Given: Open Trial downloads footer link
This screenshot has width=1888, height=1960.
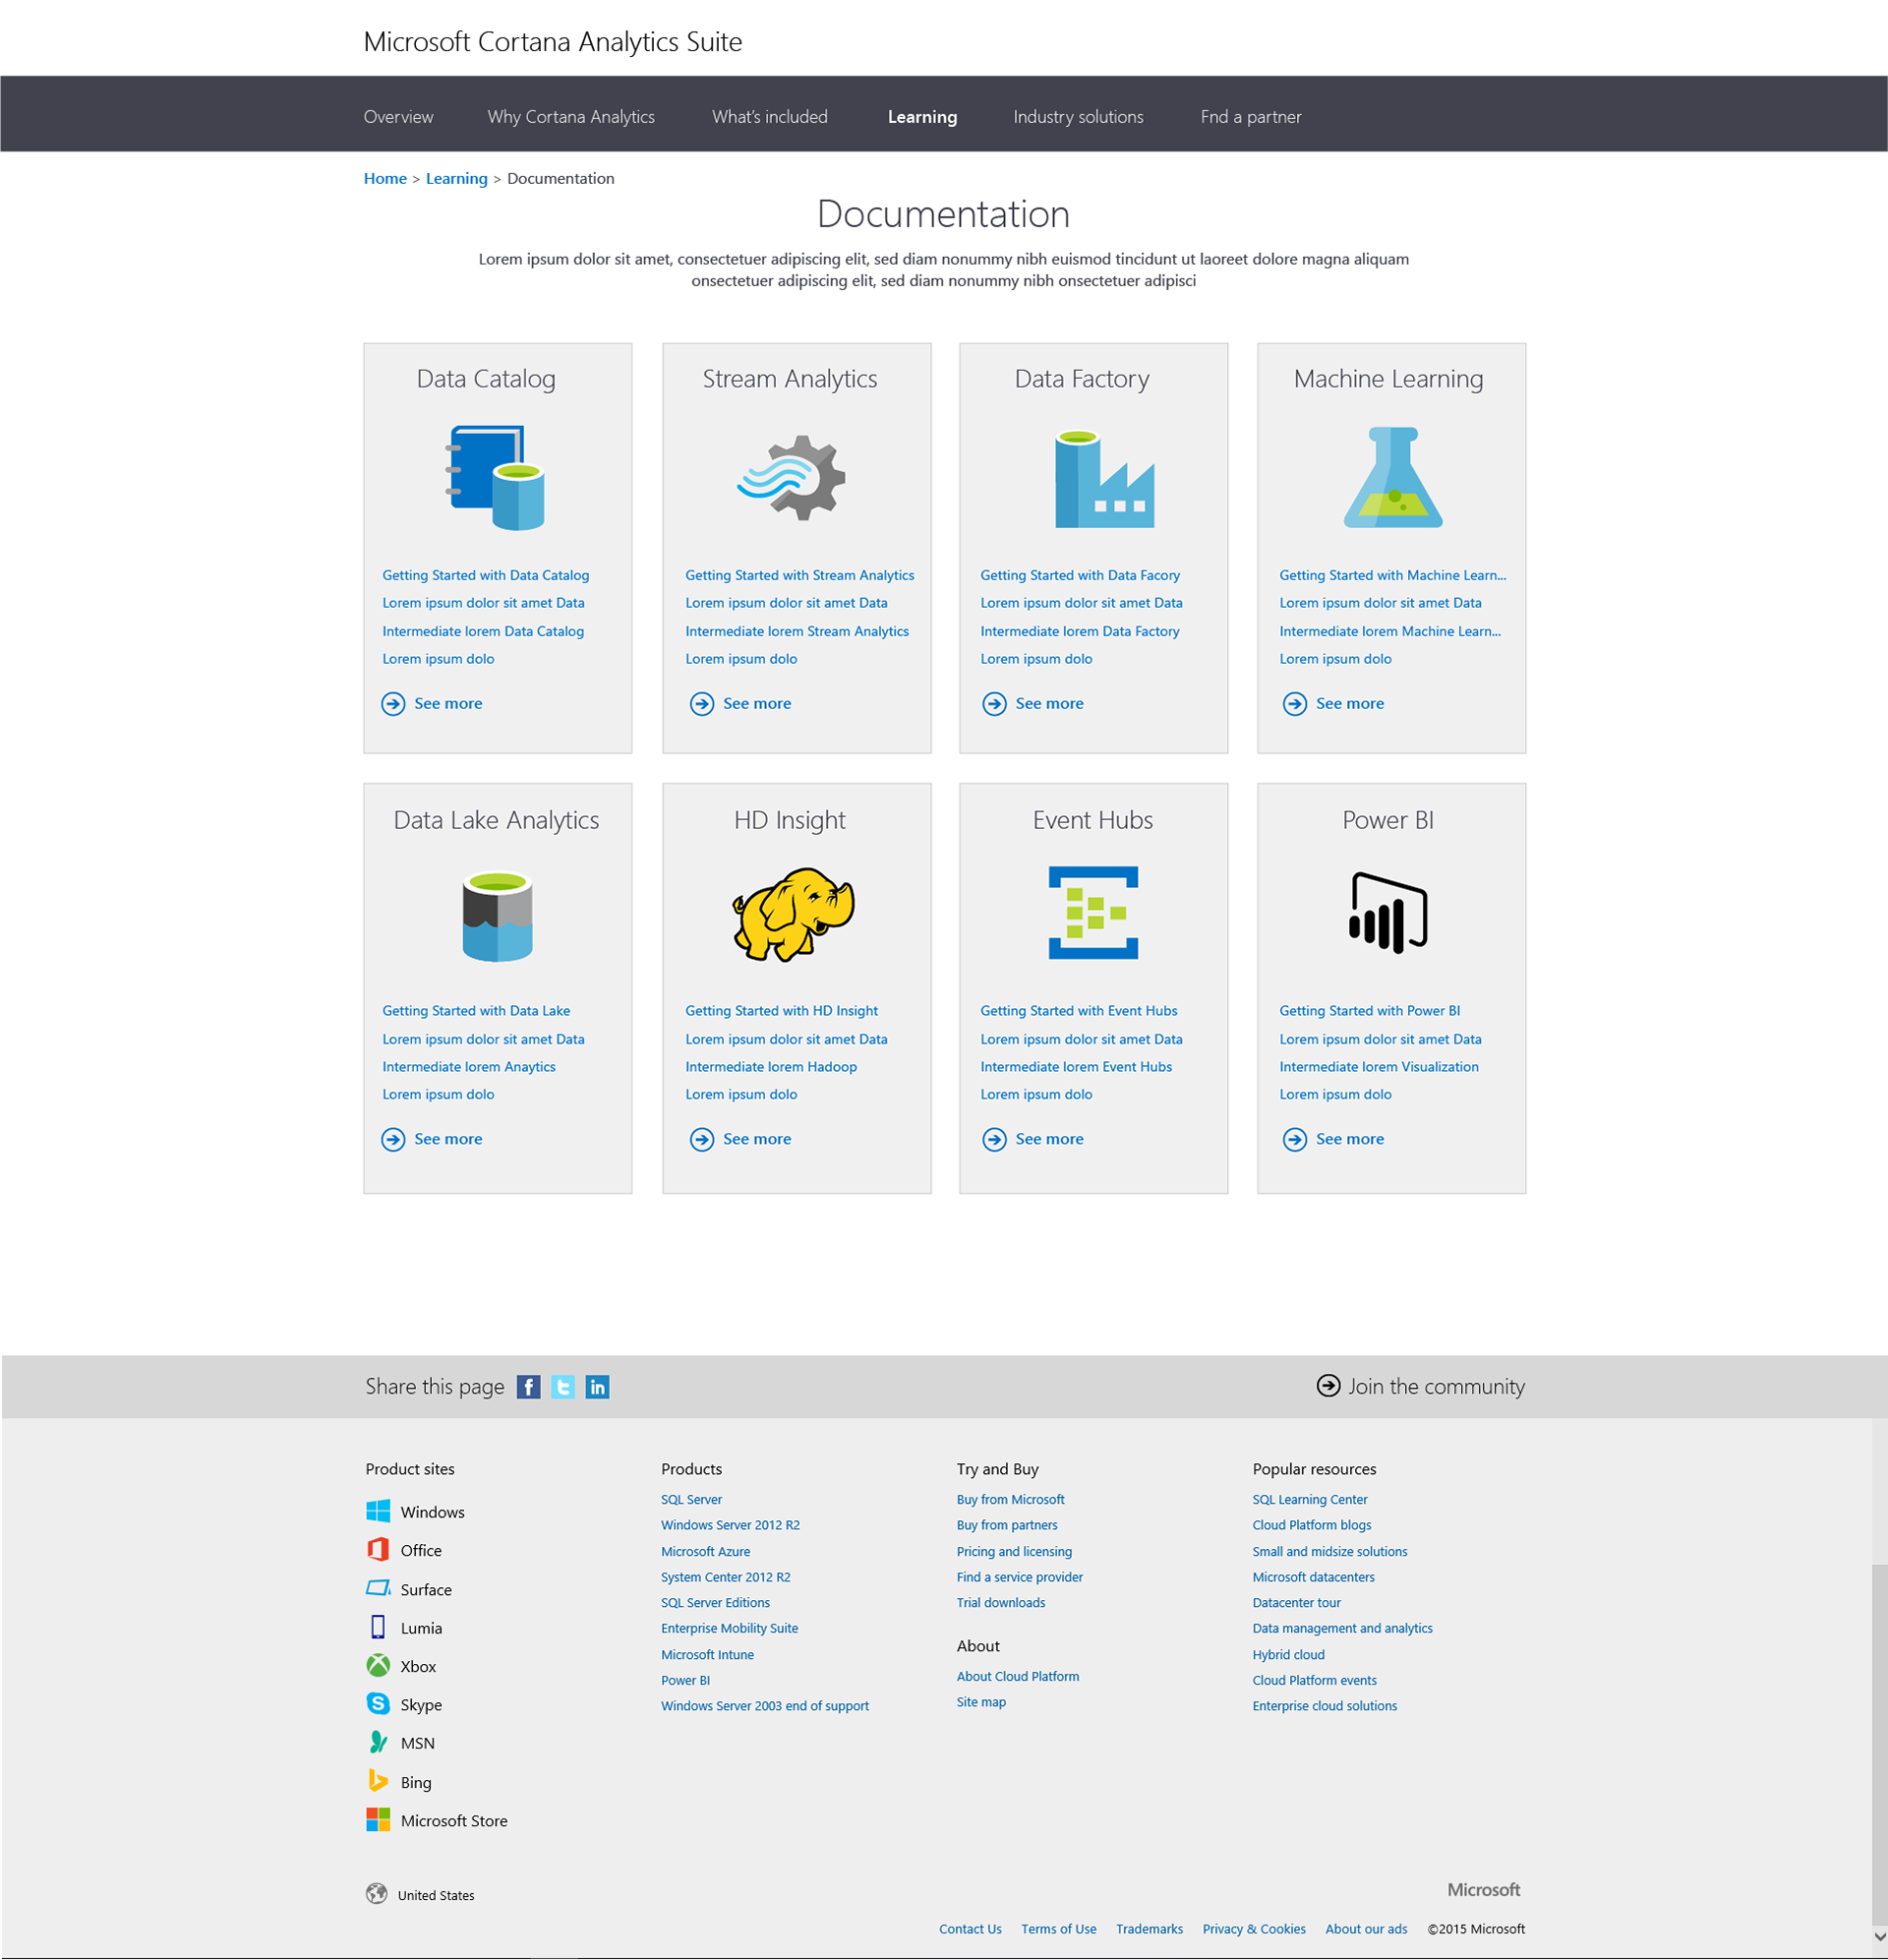Looking at the screenshot, I should [x=1000, y=1603].
